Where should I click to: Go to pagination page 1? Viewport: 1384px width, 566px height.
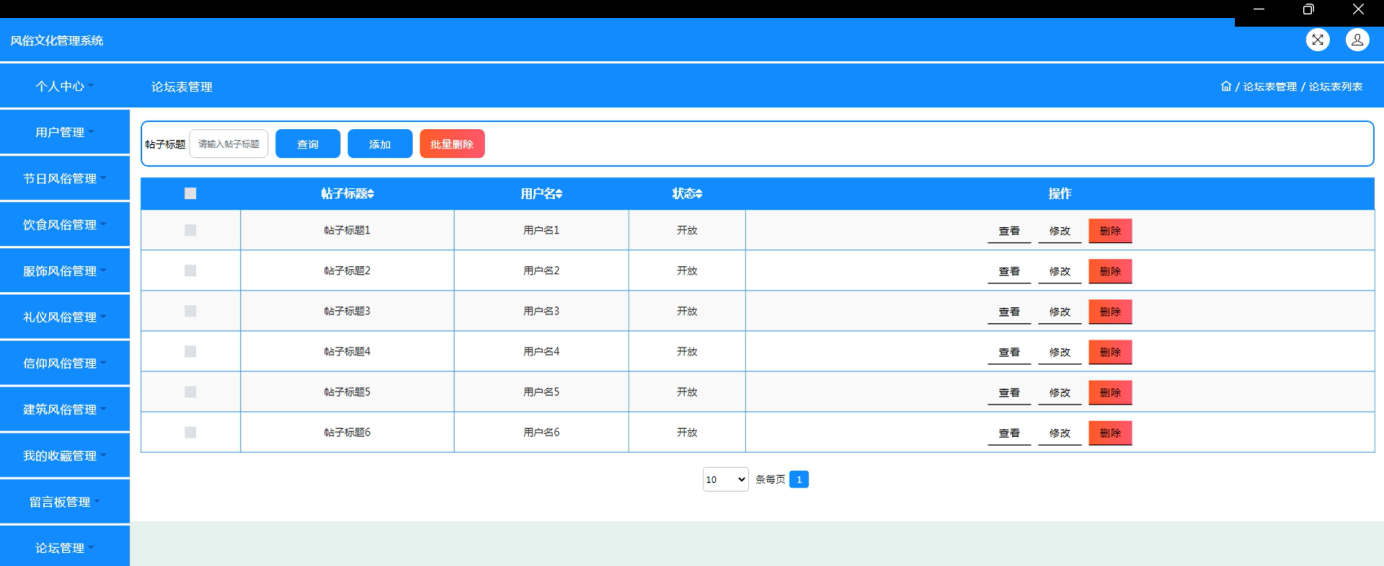(799, 480)
